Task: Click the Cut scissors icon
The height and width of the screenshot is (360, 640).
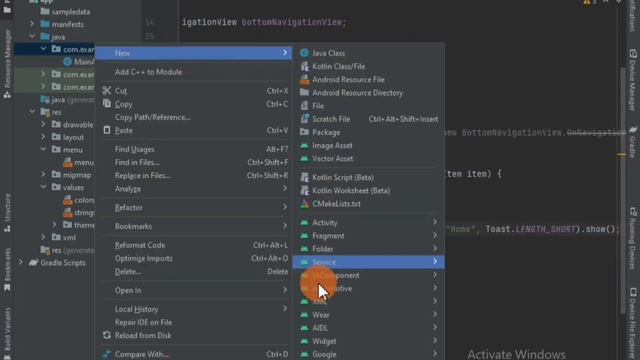Action: pos(107,91)
